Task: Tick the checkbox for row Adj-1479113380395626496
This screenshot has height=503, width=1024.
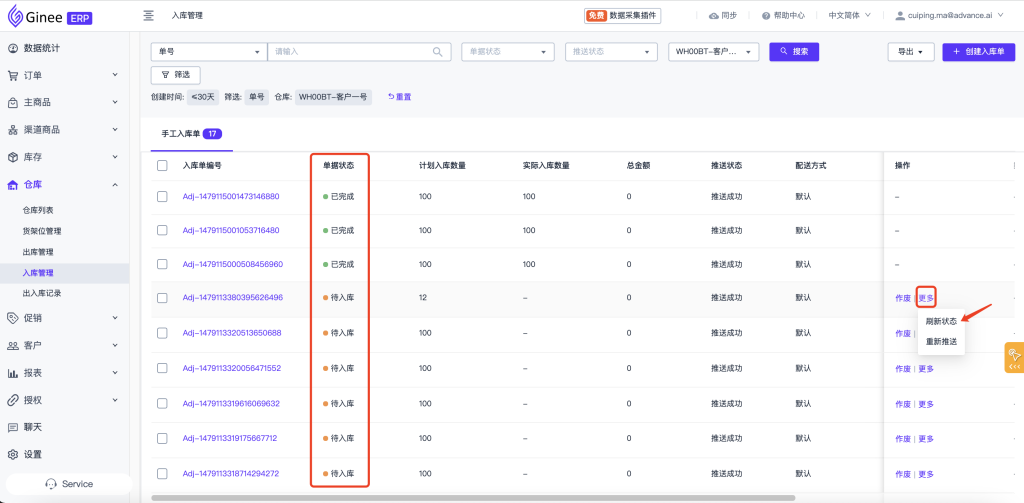Action: click(162, 297)
